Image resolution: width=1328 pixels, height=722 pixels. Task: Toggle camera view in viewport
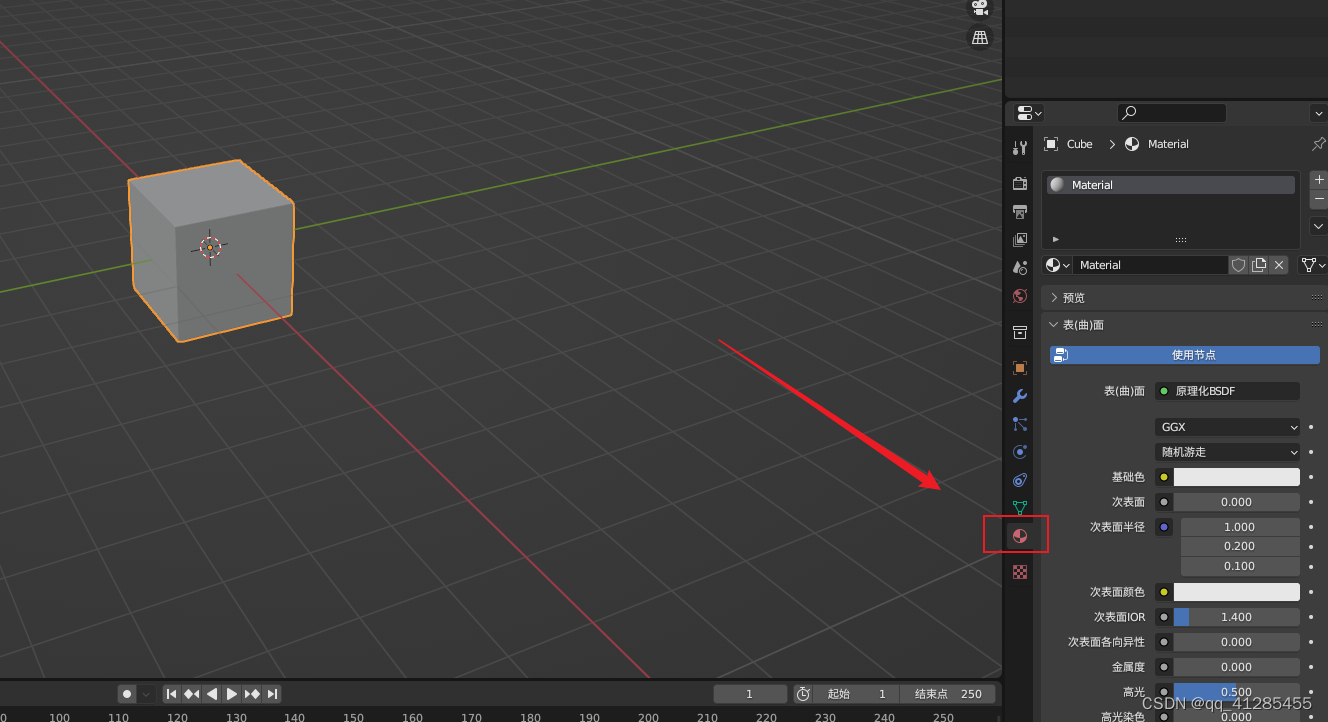click(x=980, y=8)
